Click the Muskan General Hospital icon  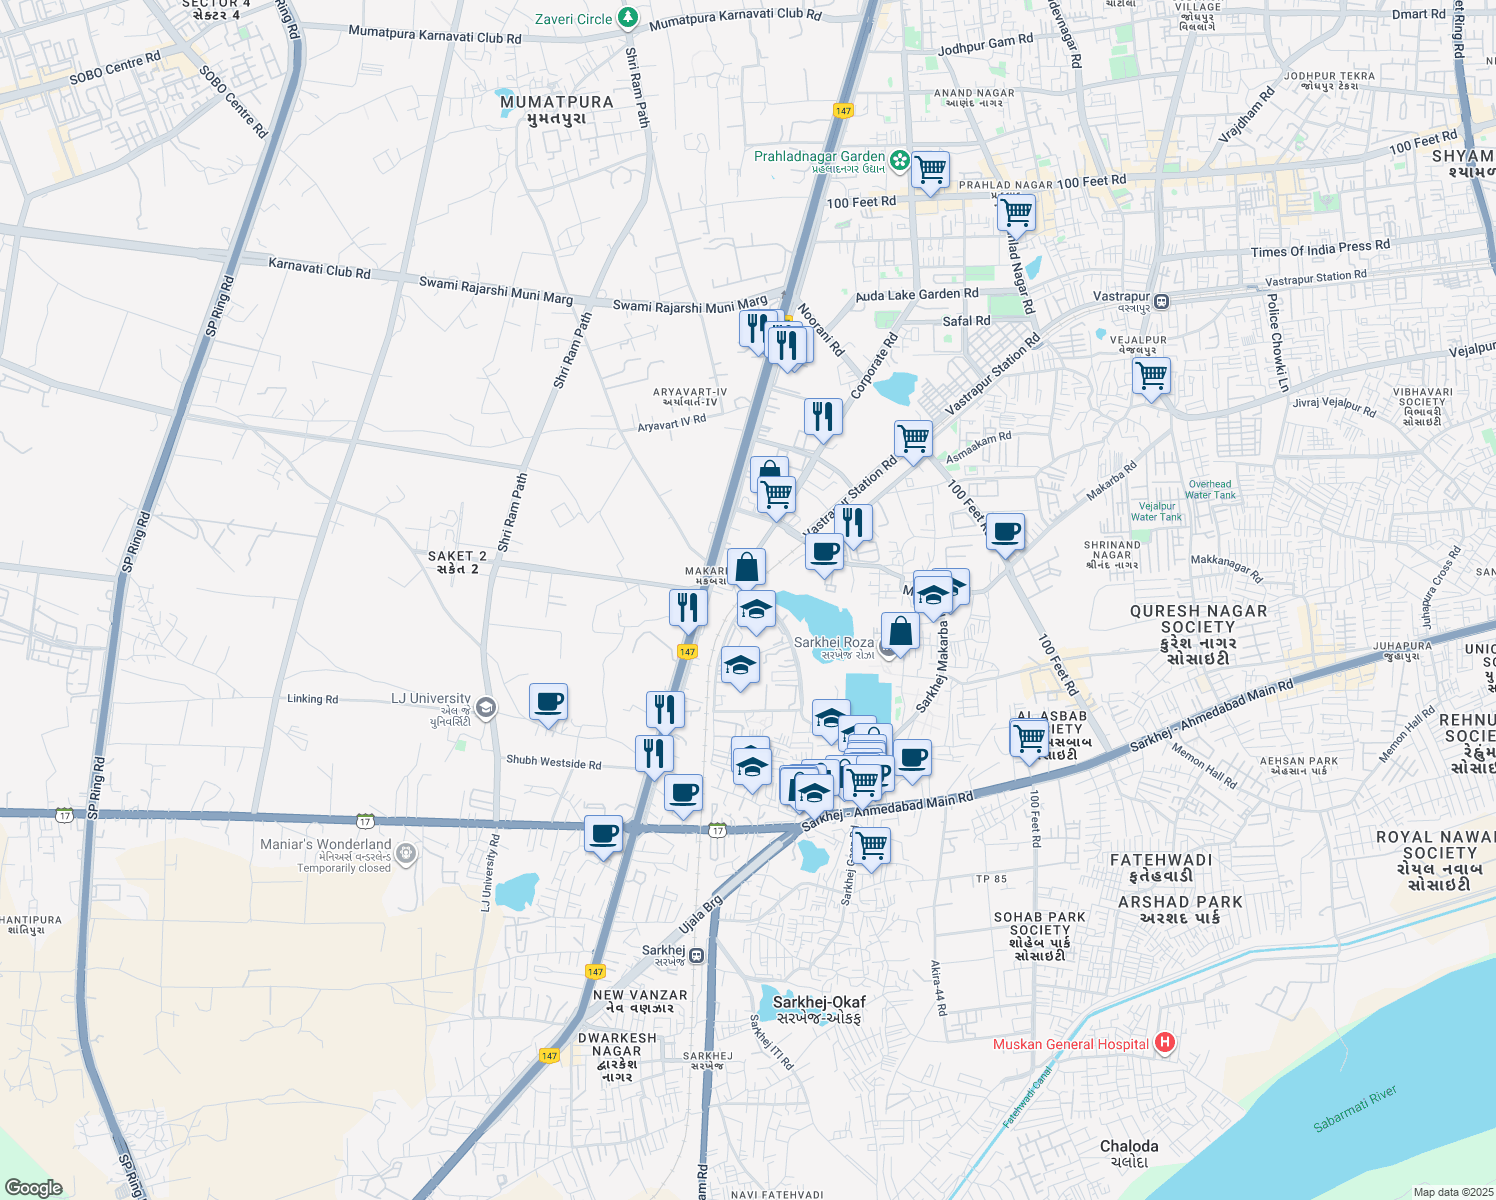click(x=1164, y=1043)
